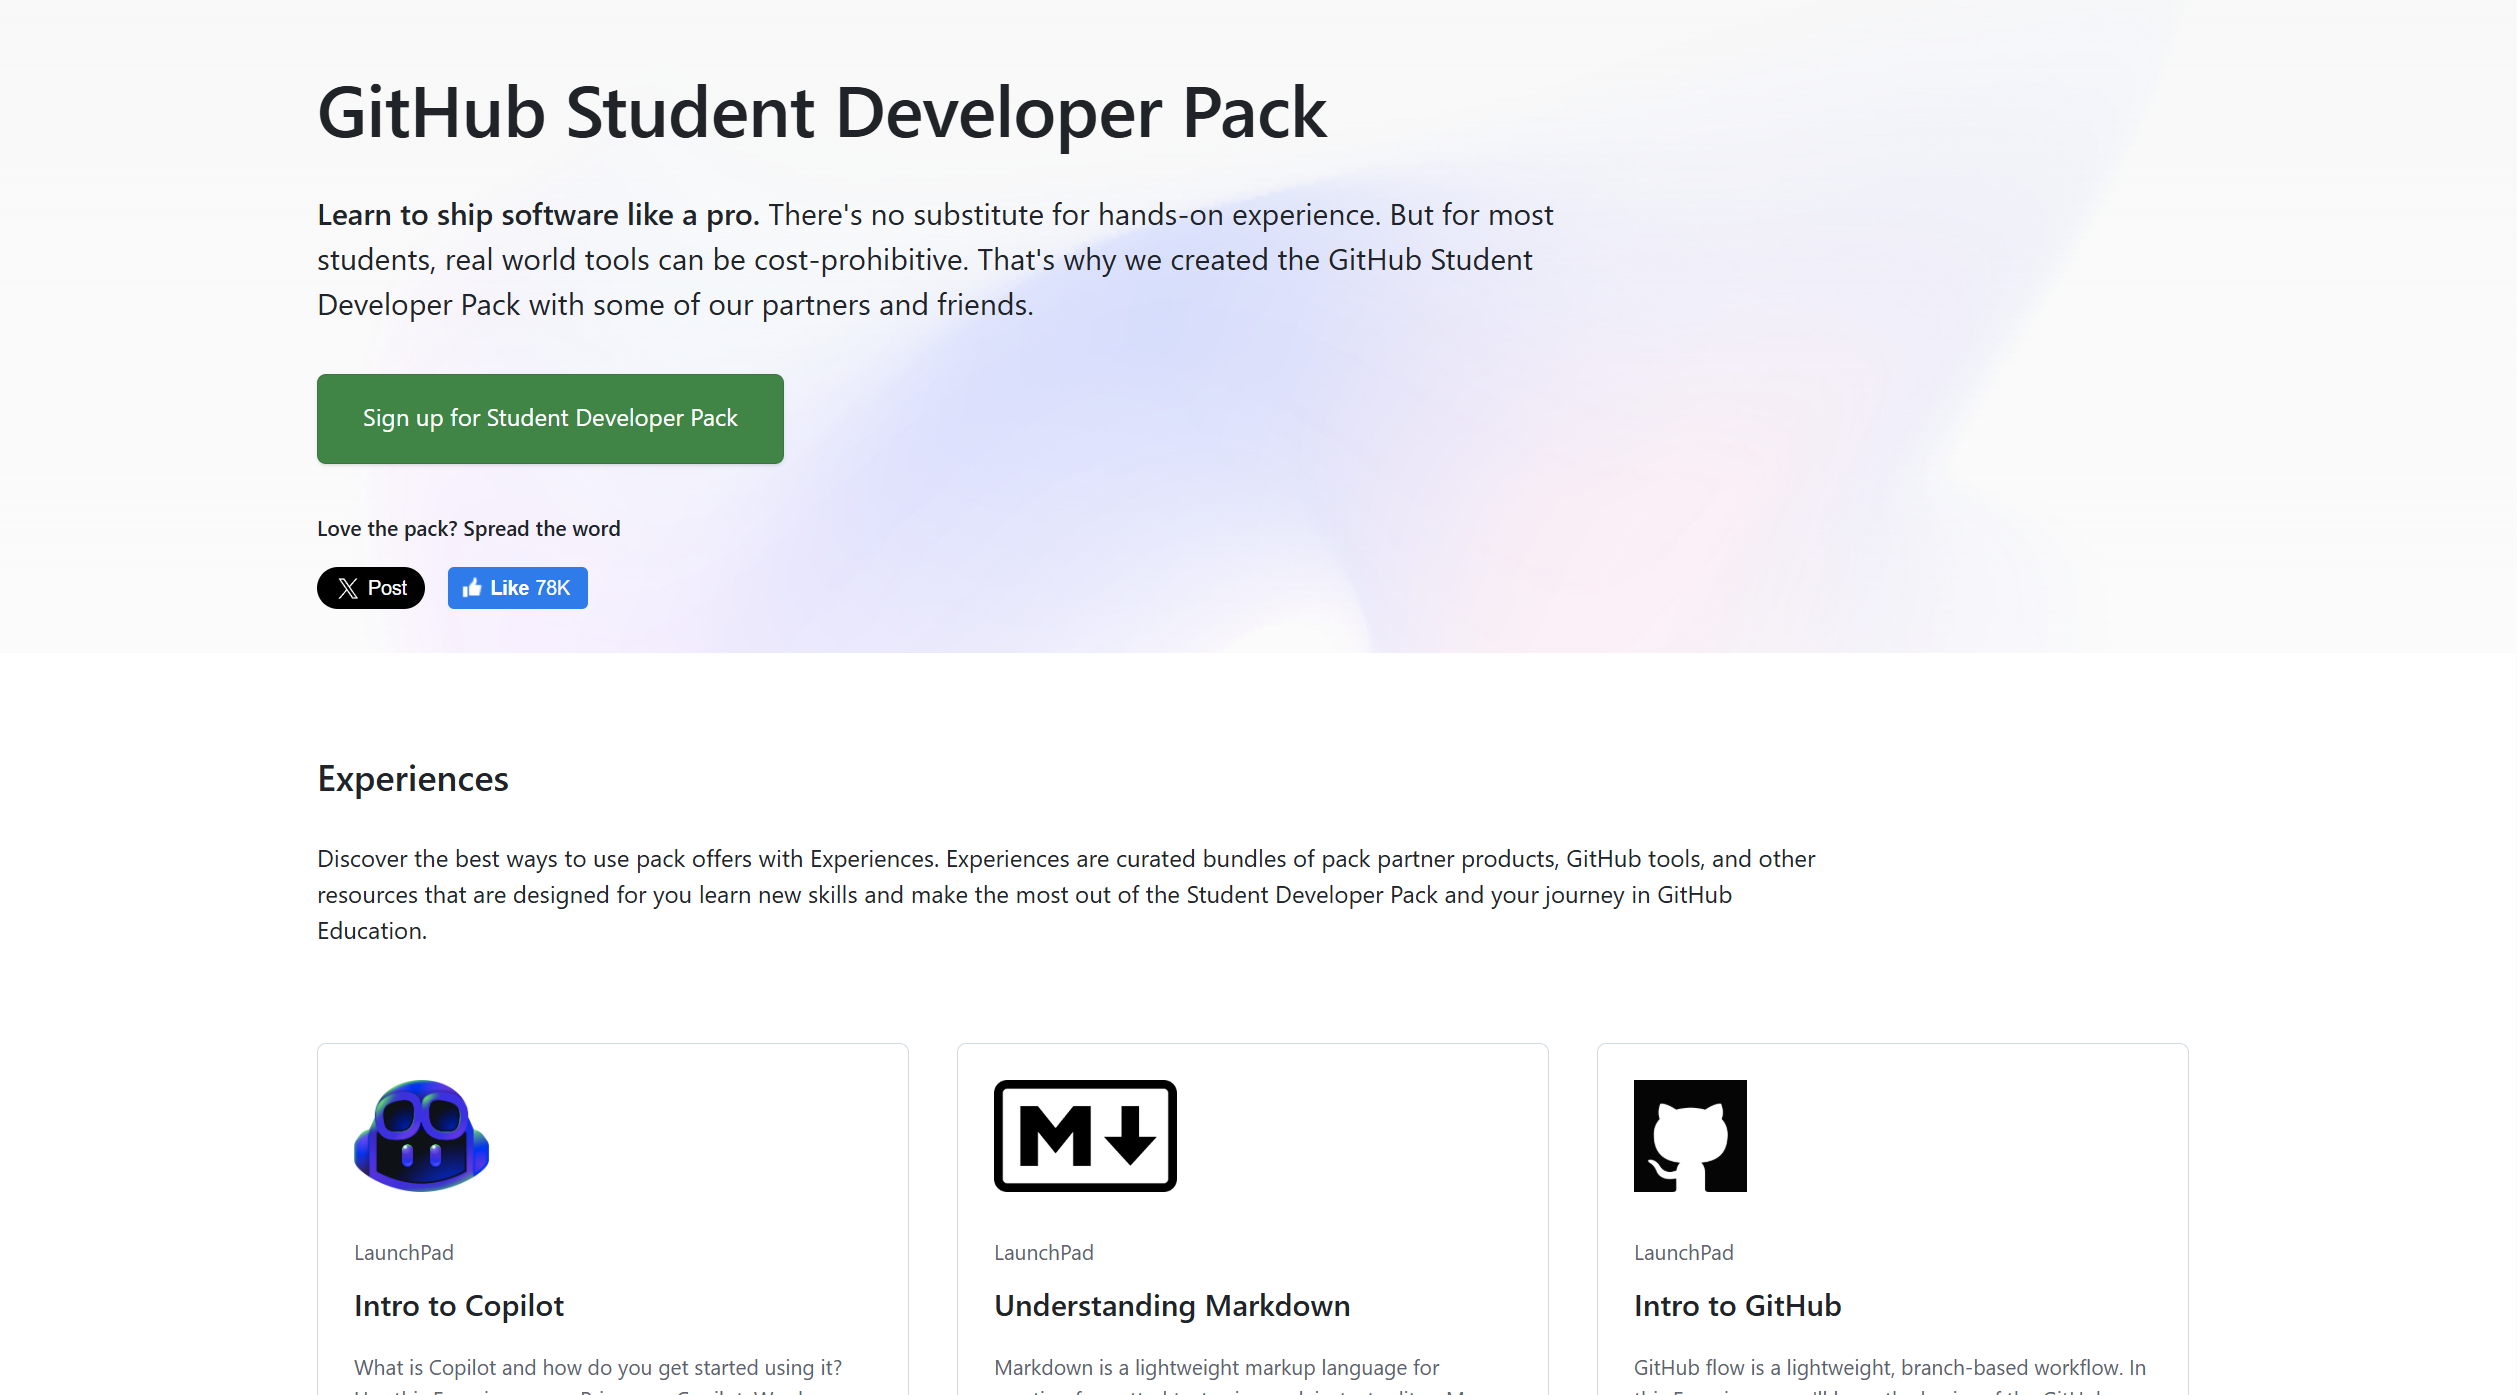Click the Copilot card description text
The height and width of the screenshot is (1395, 2517).
tap(598, 1374)
